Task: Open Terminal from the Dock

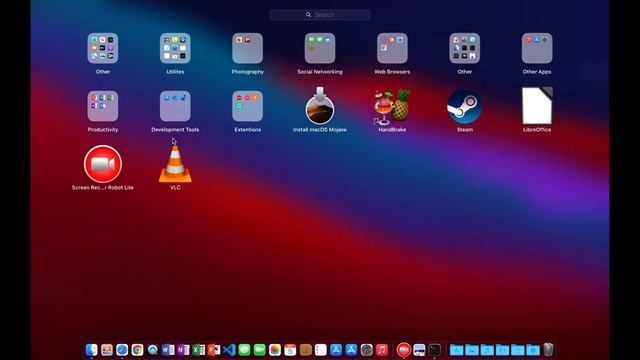Action: pyautogui.click(x=434, y=350)
